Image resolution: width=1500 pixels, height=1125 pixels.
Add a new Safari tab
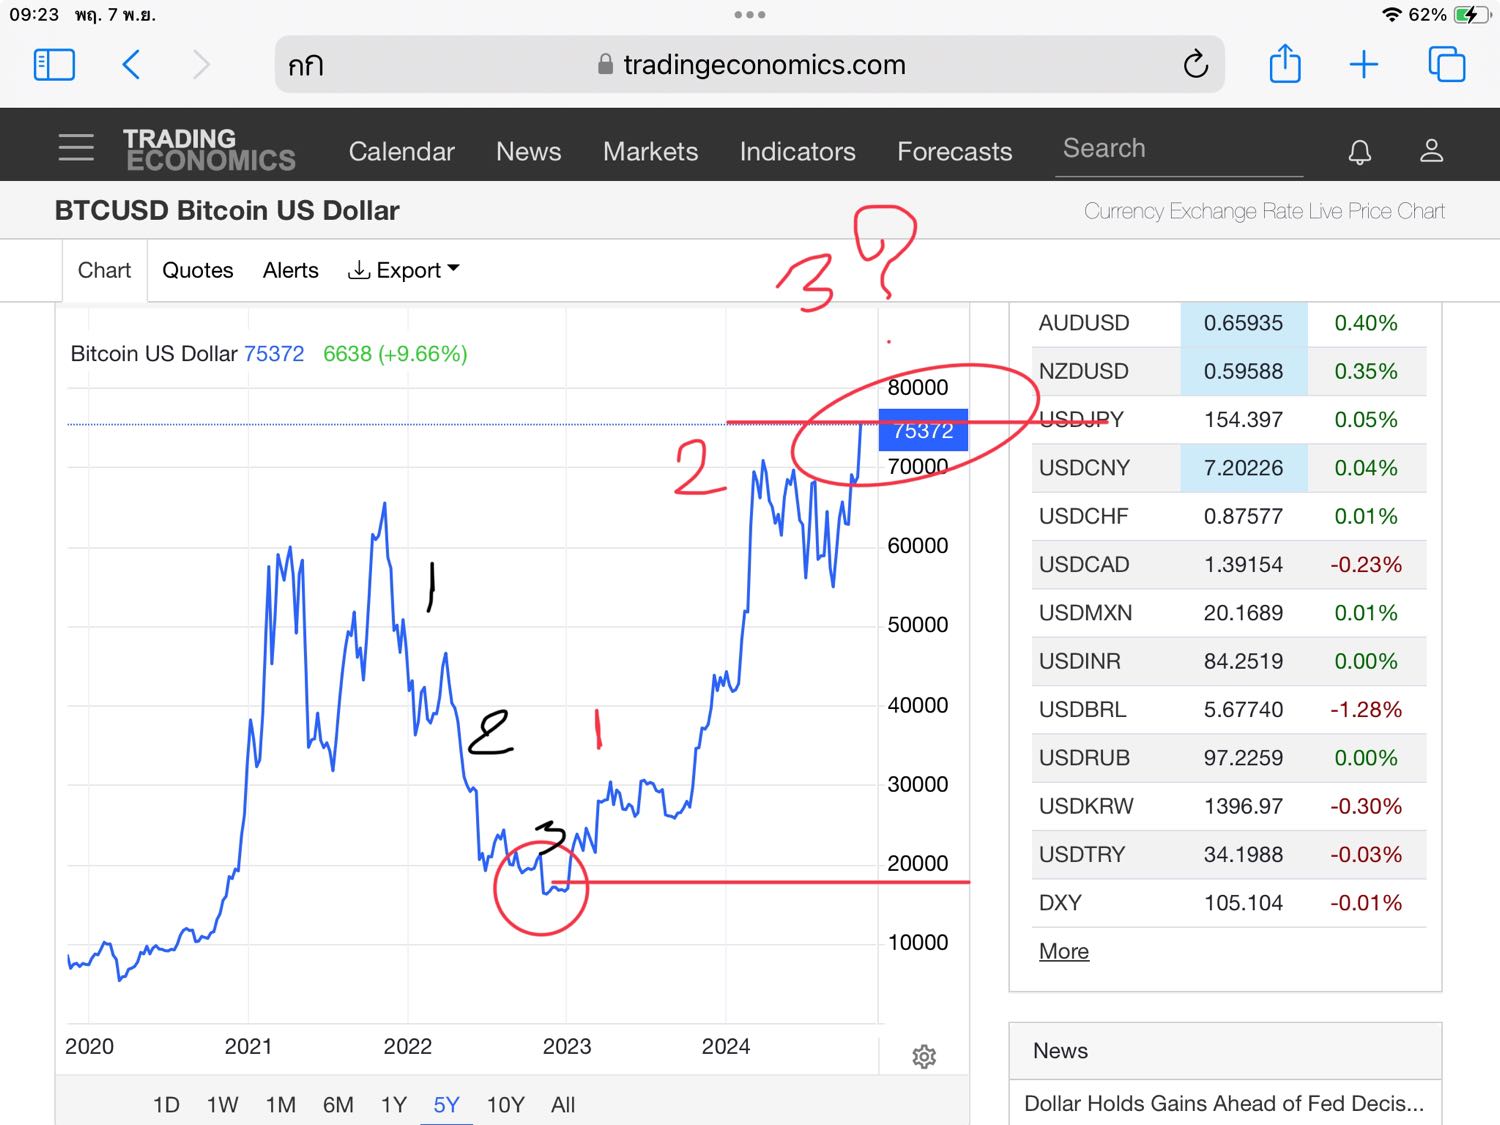tap(1364, 65)
